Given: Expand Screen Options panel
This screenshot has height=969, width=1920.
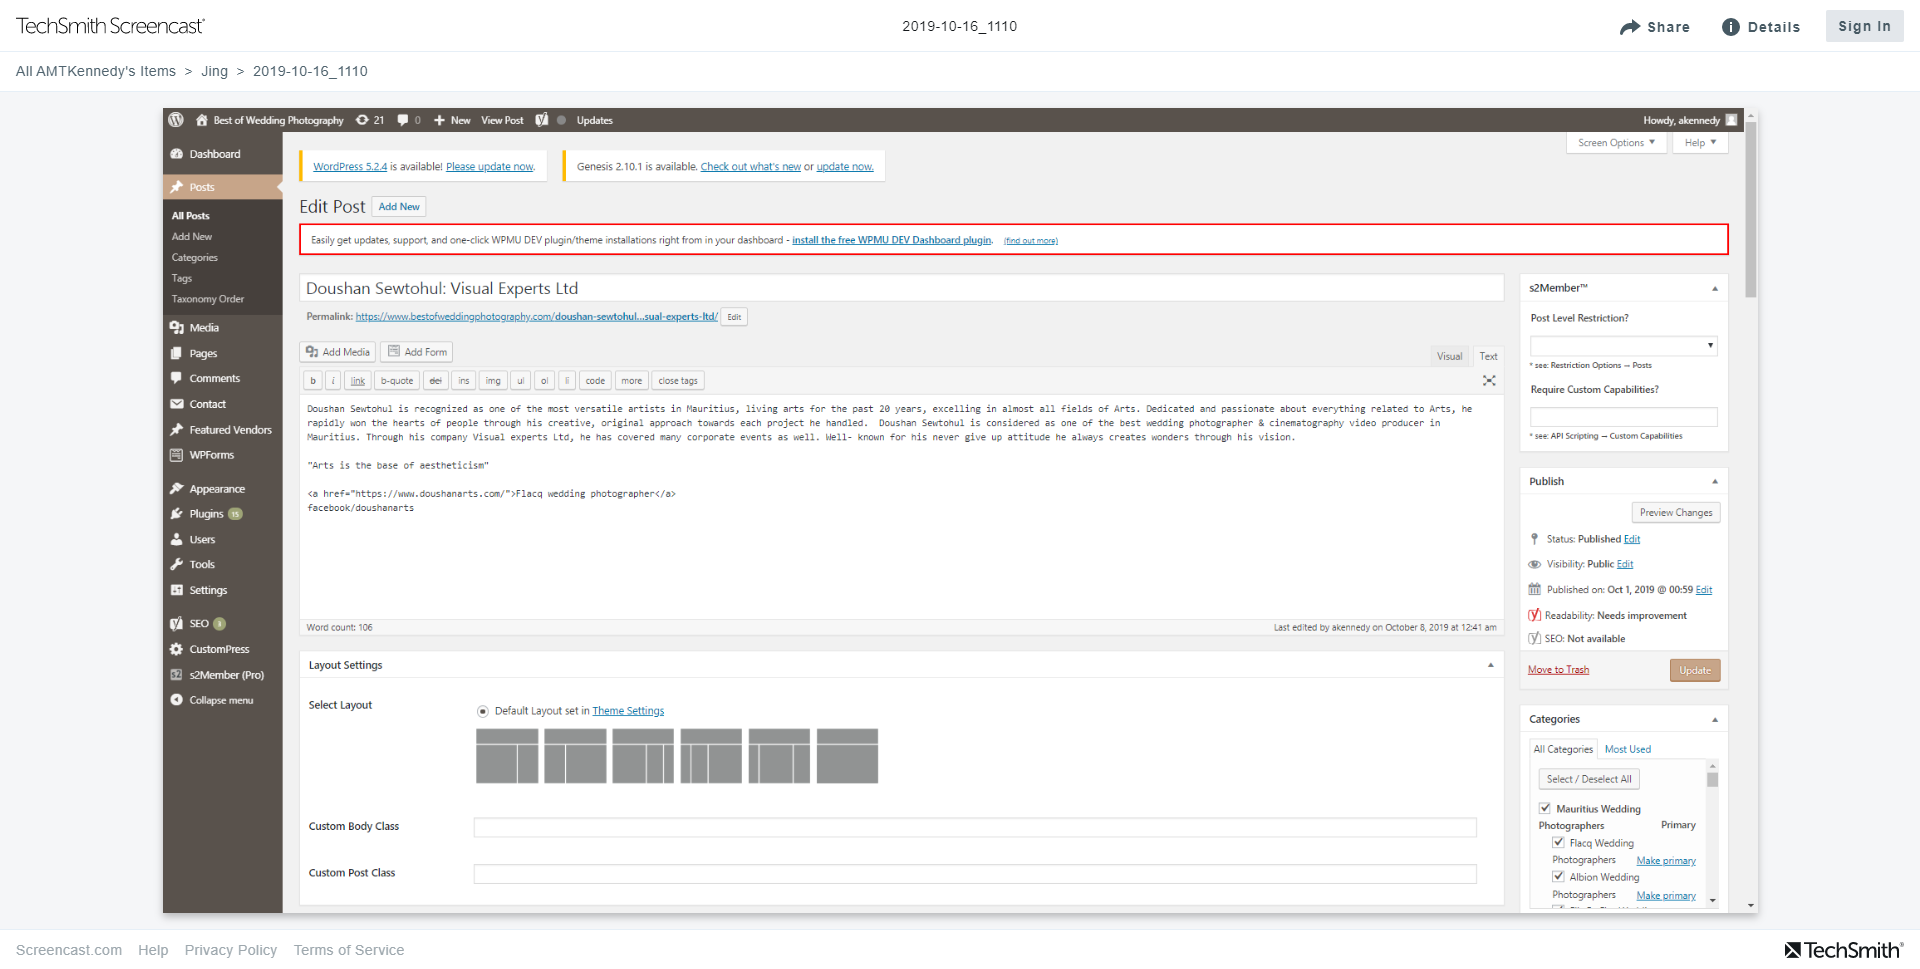Looking at the screenshot, I should click(1616, 143).
